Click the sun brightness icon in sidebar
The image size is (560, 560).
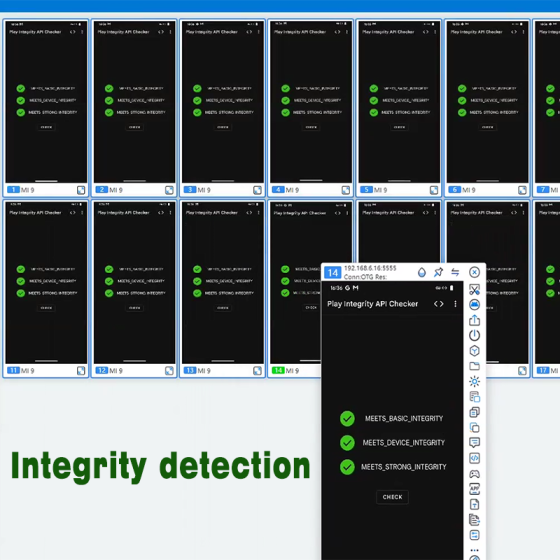click(x=474, y=381)
